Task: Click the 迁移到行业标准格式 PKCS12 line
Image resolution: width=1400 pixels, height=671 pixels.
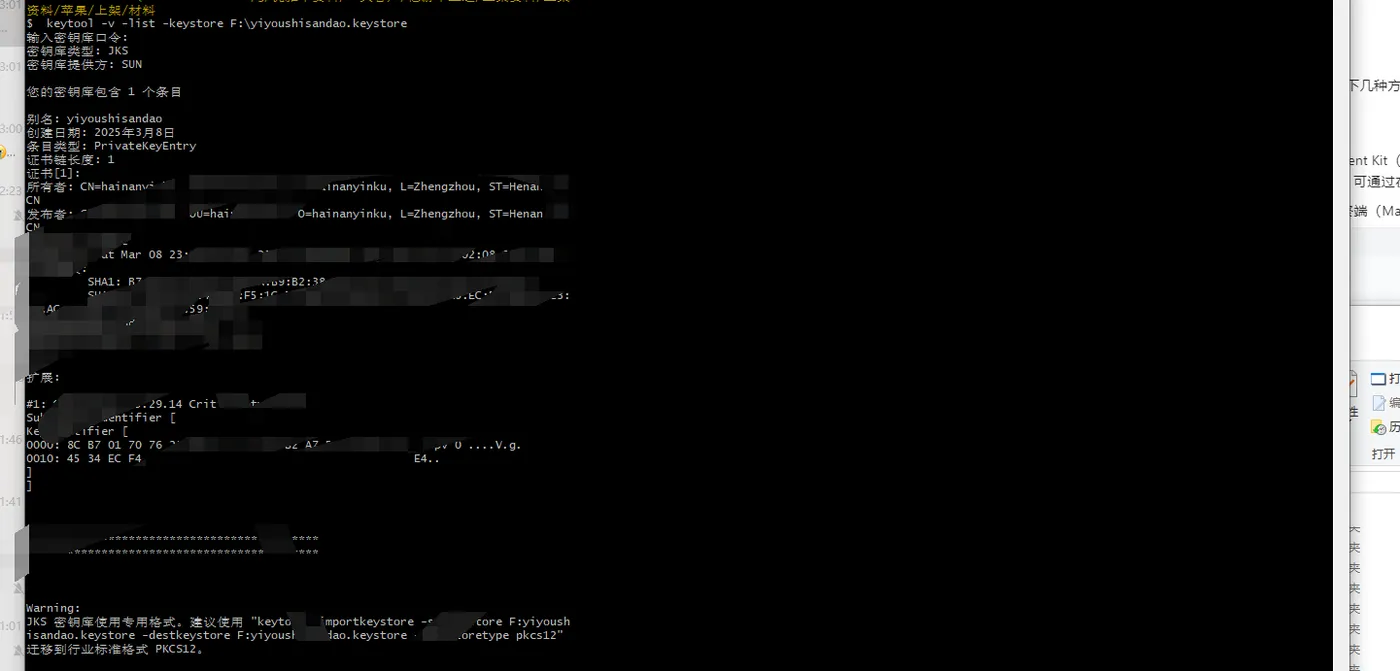Action: point(116,649)
